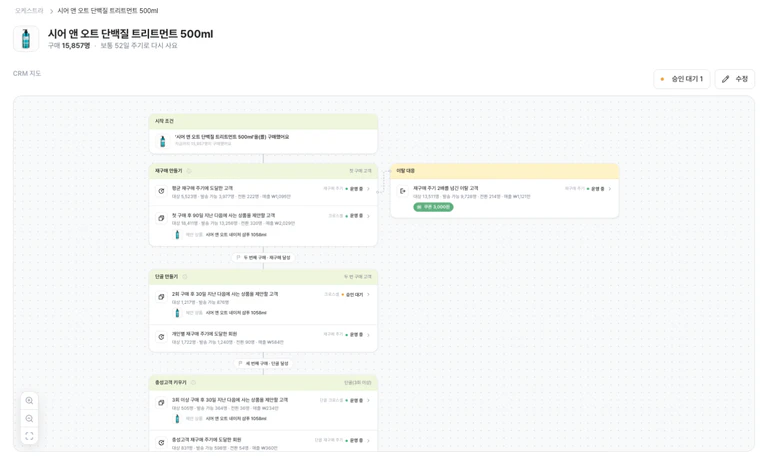The image size is (768, 460).
Task: Select the 충성고객 키우기 section header
Action: 263,383
